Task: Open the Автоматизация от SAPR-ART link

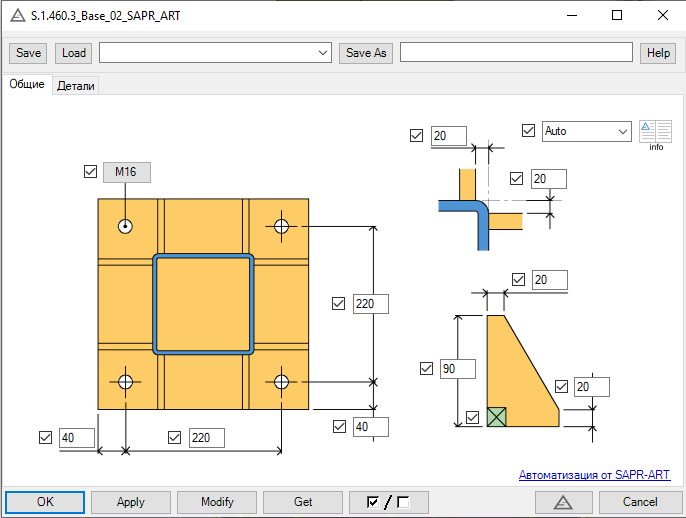Action: click(594, 475)
